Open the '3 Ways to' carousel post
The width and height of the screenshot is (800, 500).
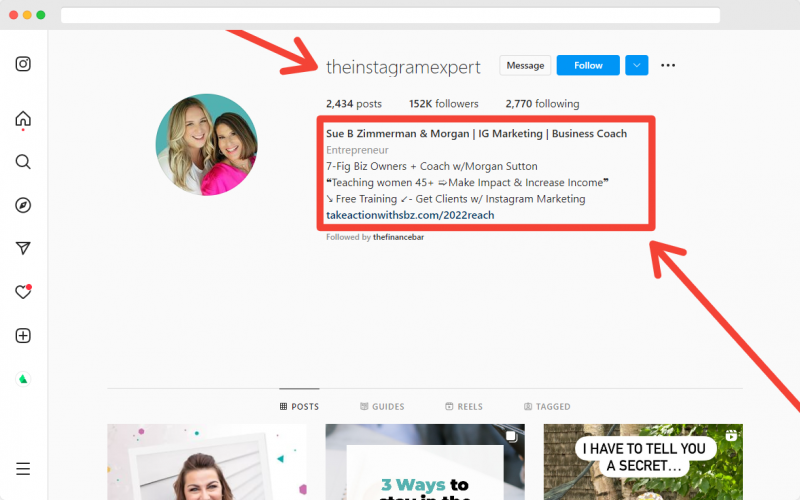425,462
